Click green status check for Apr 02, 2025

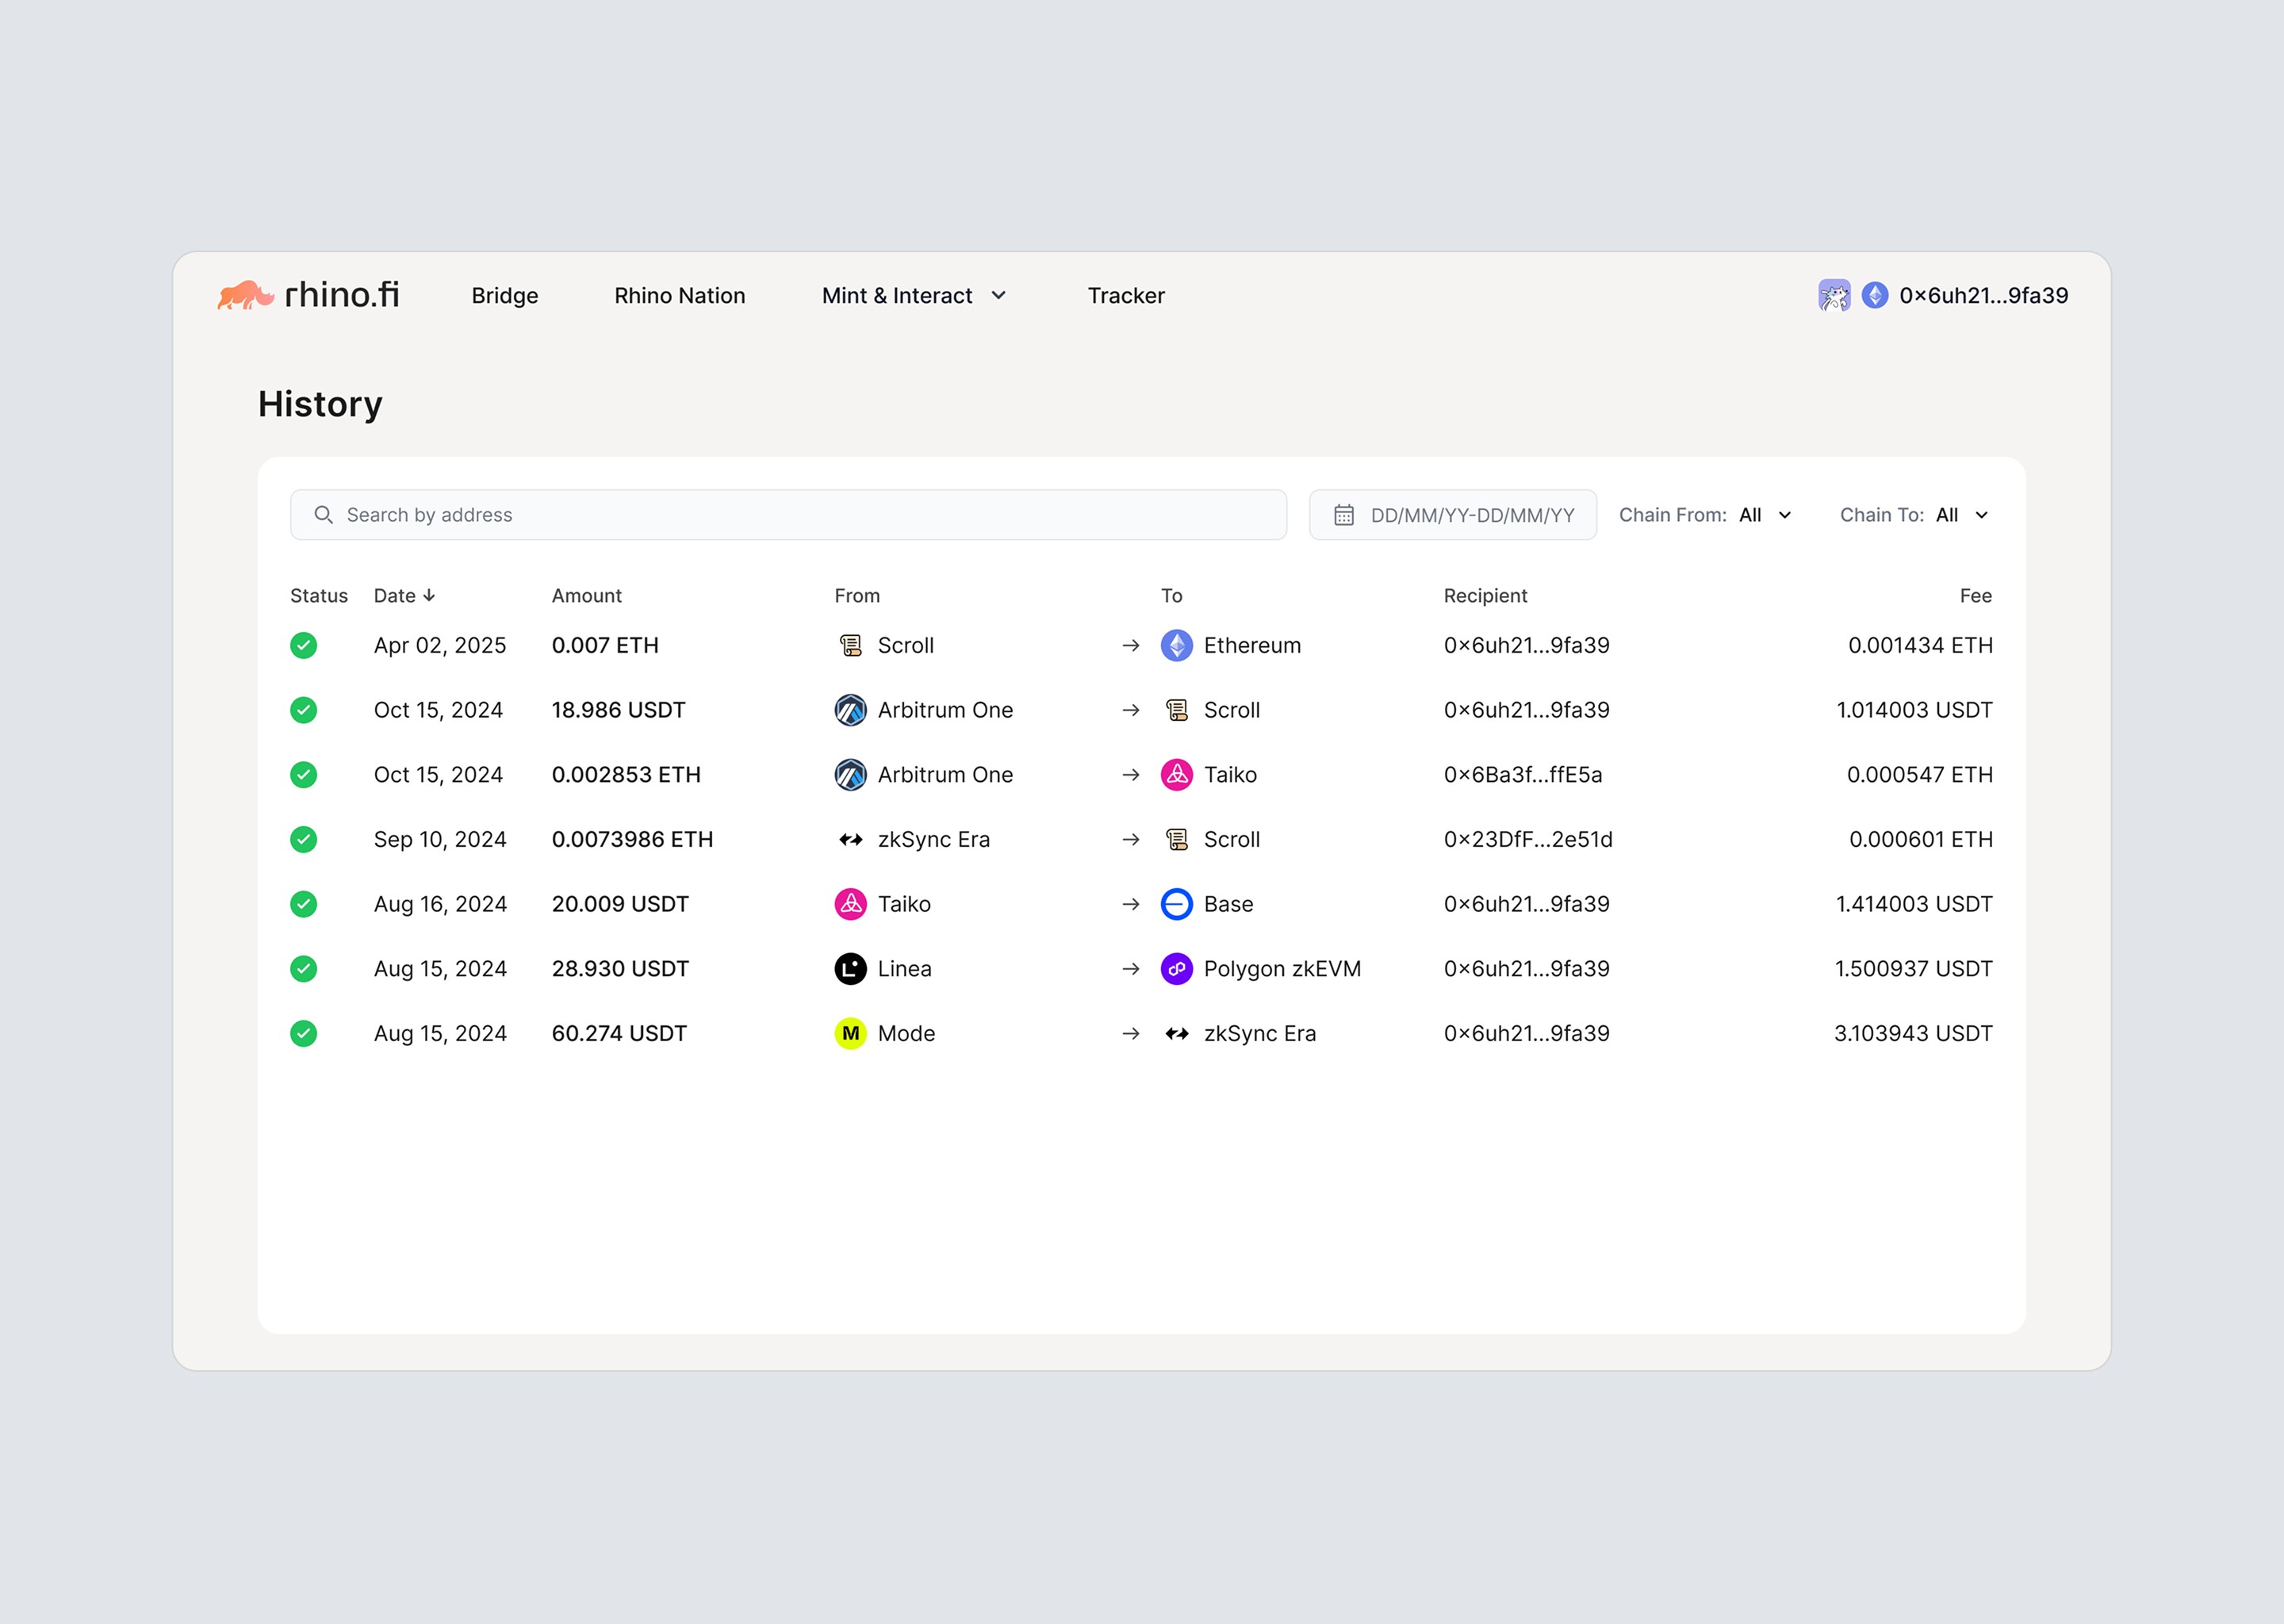[x=304, y=646]
